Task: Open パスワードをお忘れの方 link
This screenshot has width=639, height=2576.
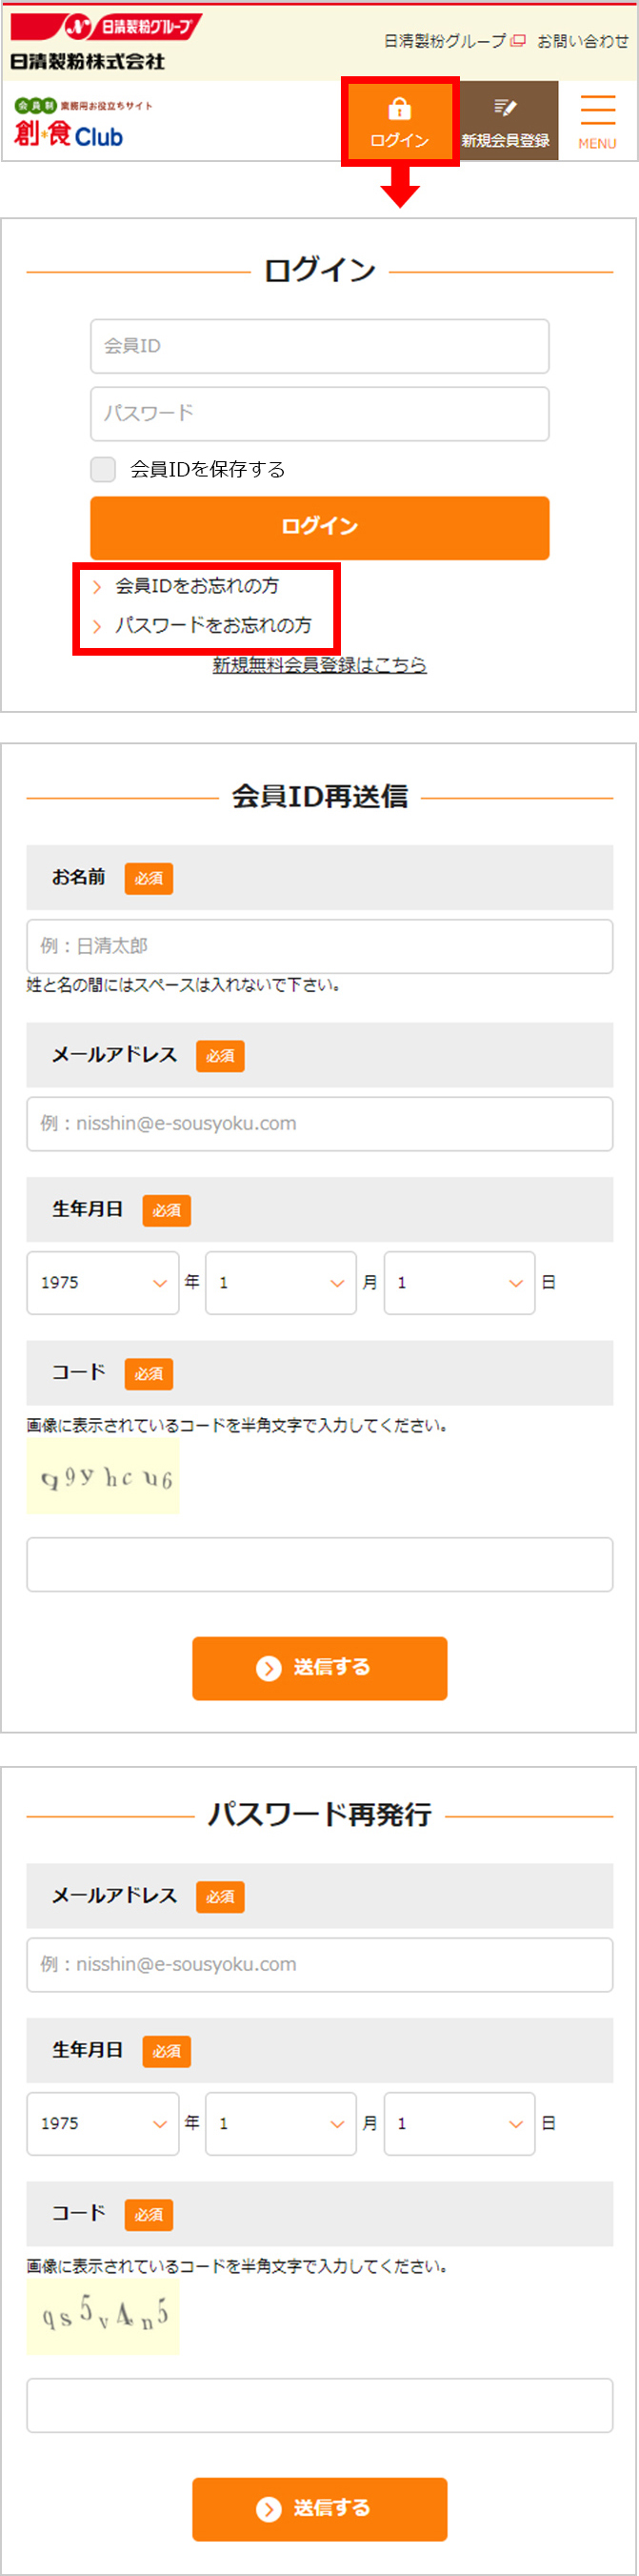Action: tap(202, 625)
